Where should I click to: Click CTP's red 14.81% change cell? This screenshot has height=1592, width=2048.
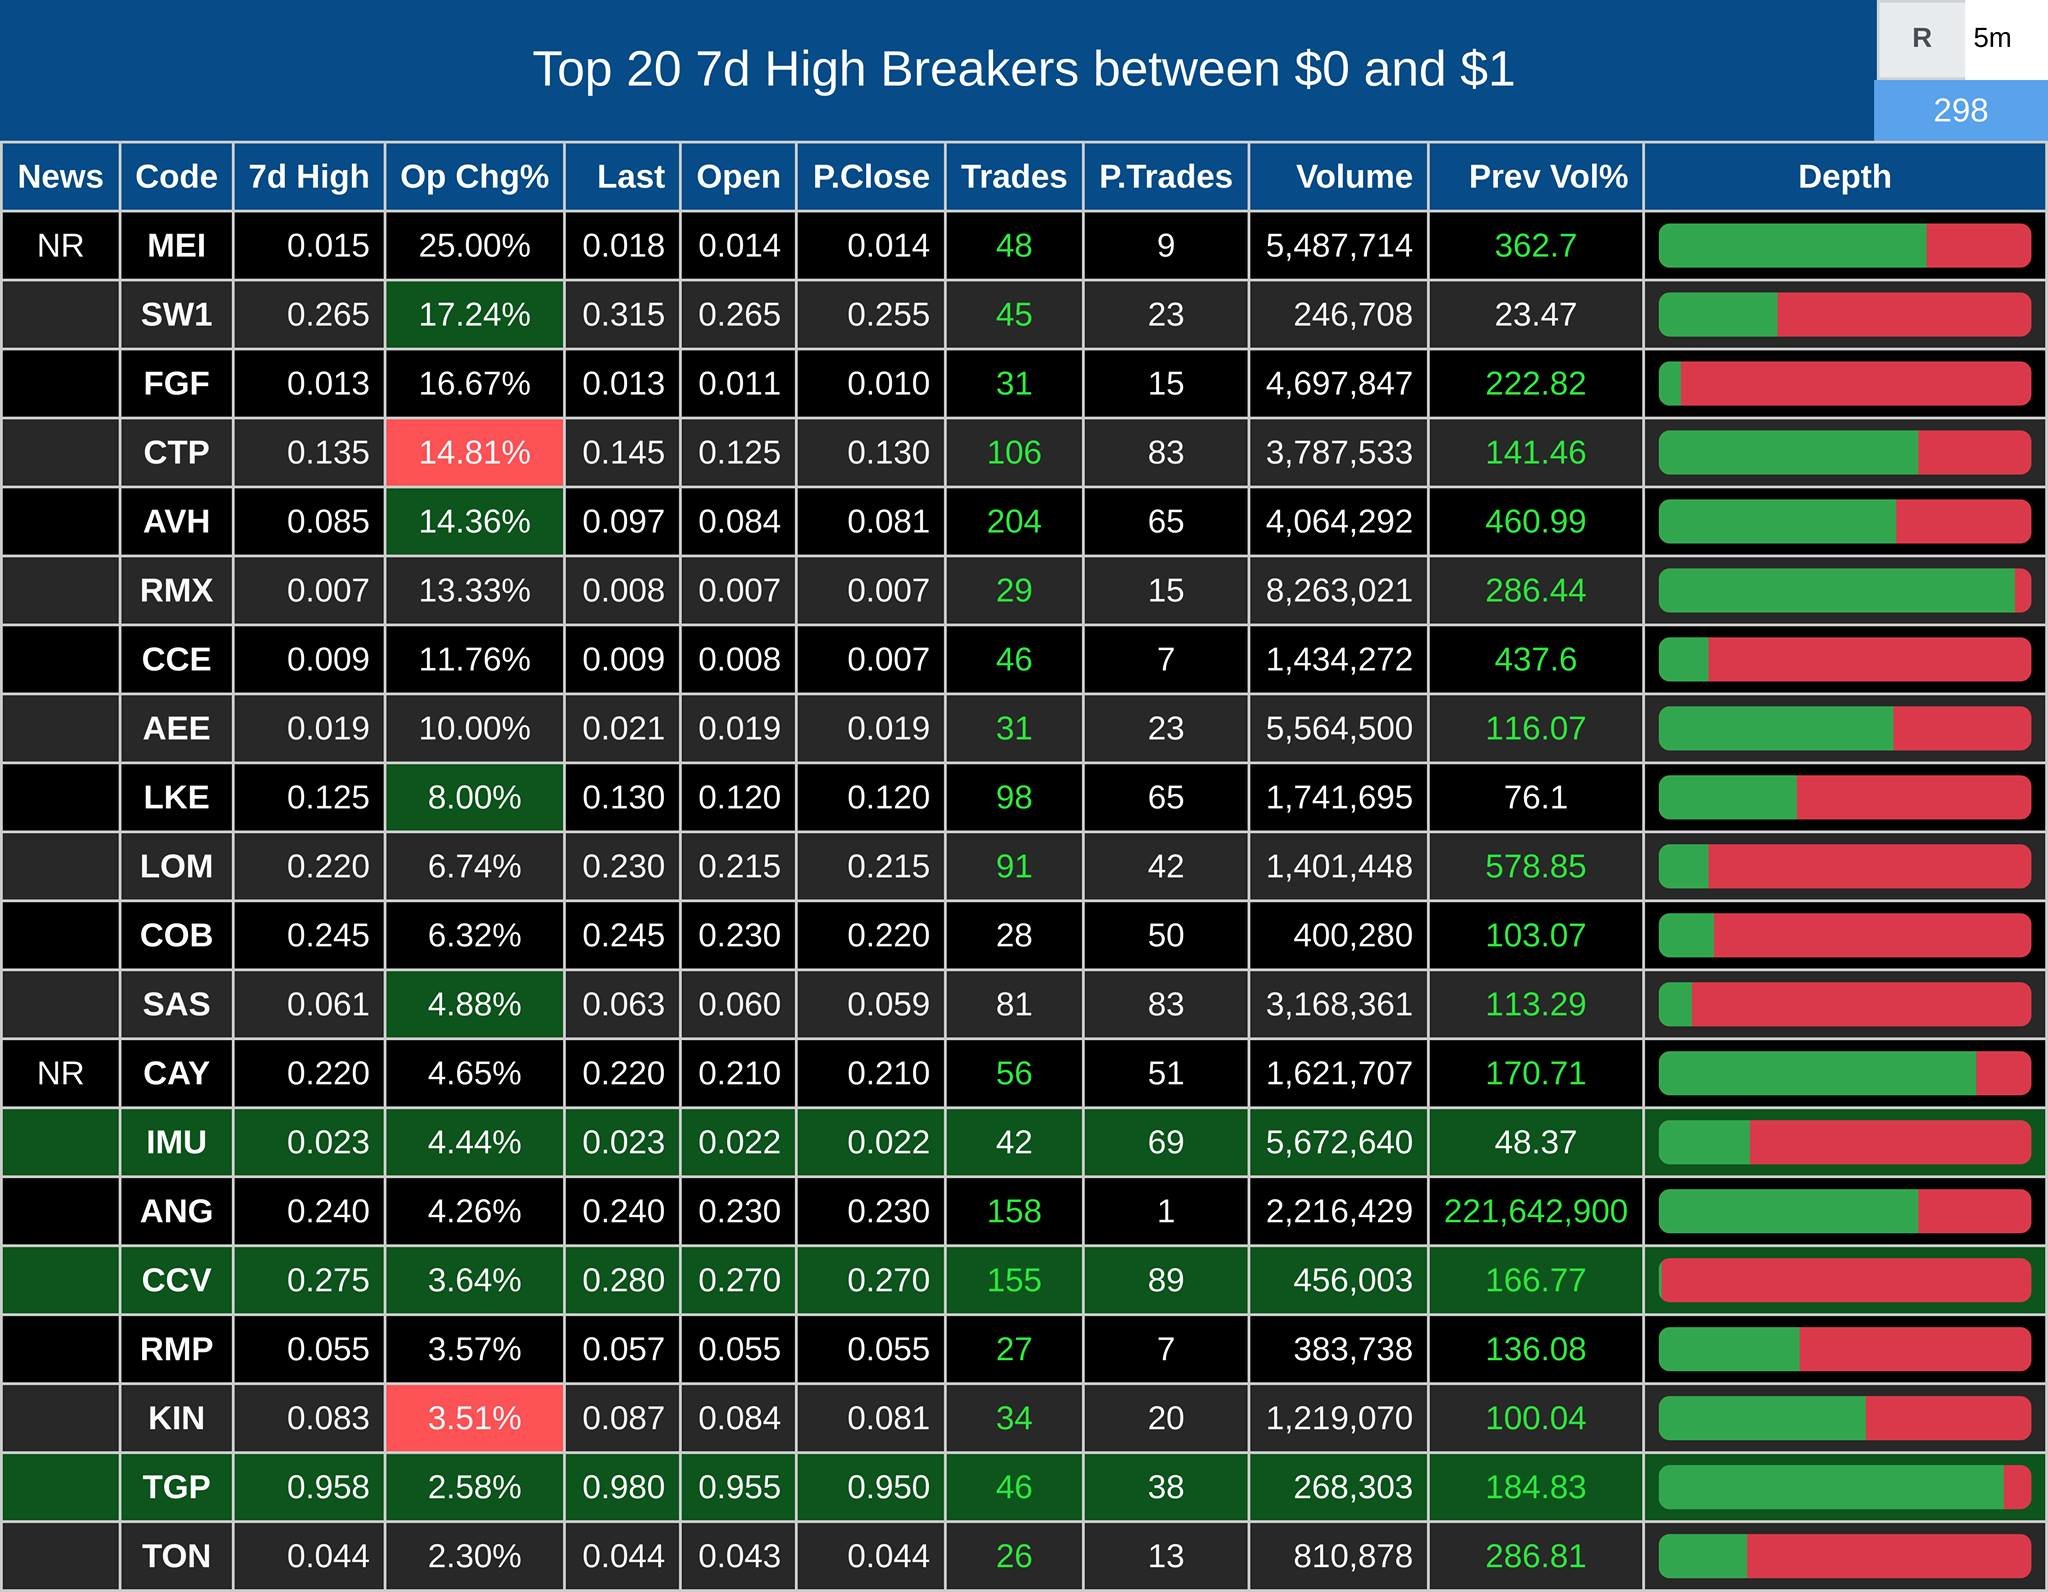tap(474, 453)
